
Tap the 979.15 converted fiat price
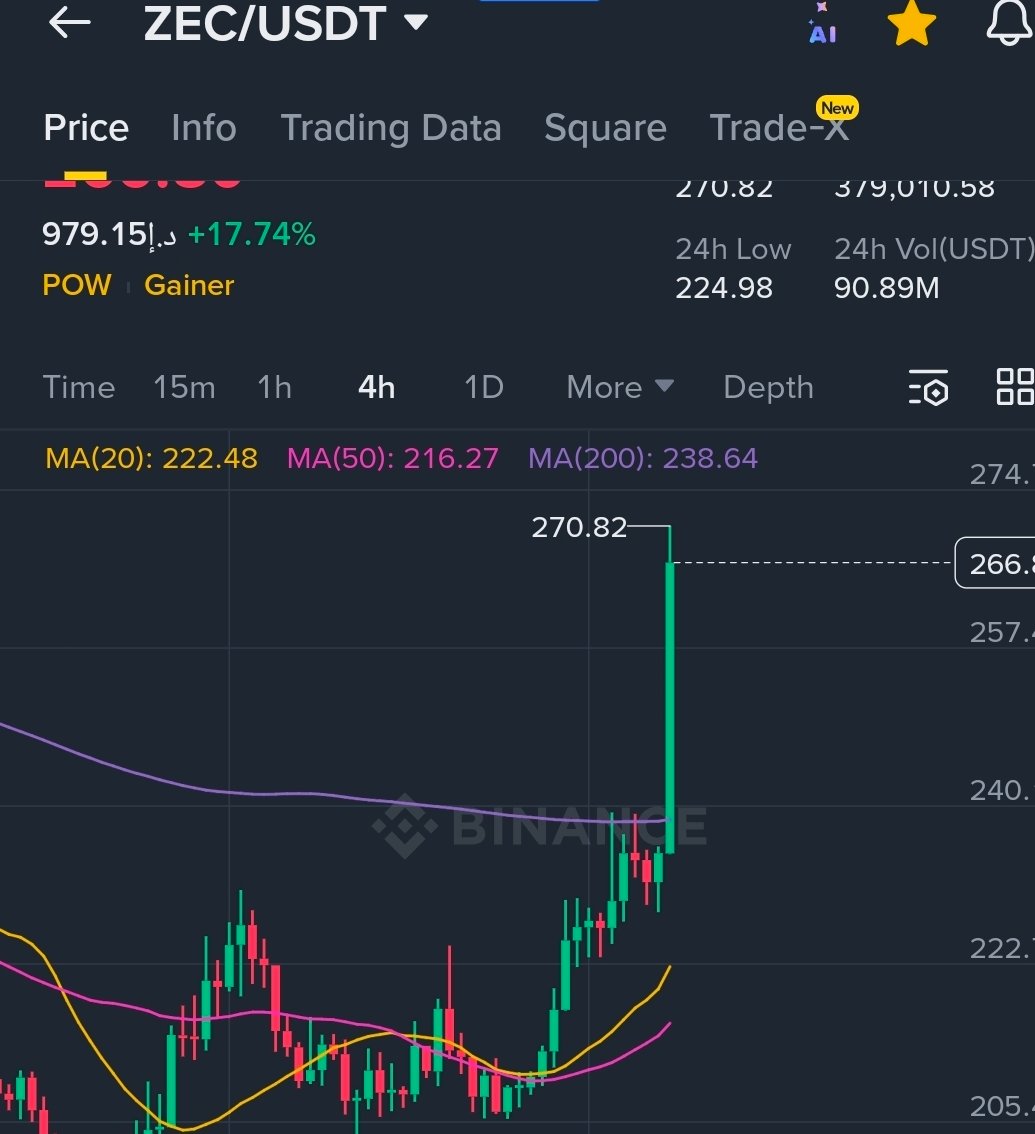click(x=109, y=234)
